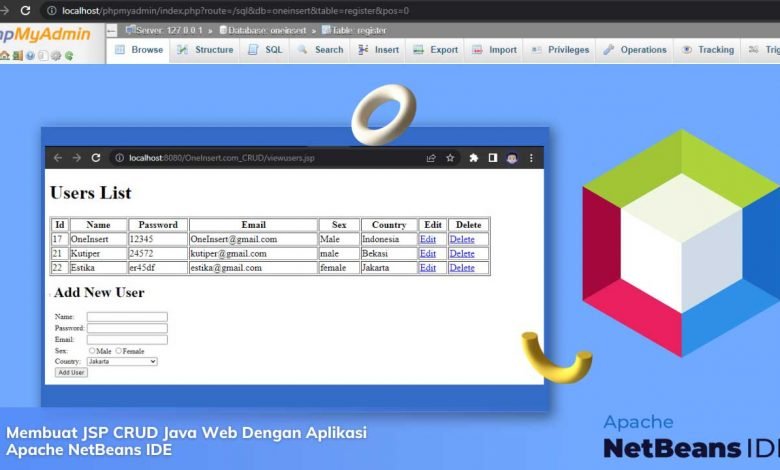The image size is (780, 470).
Task: Click Edit link for Kutiper row
Action: pos(428,254)
